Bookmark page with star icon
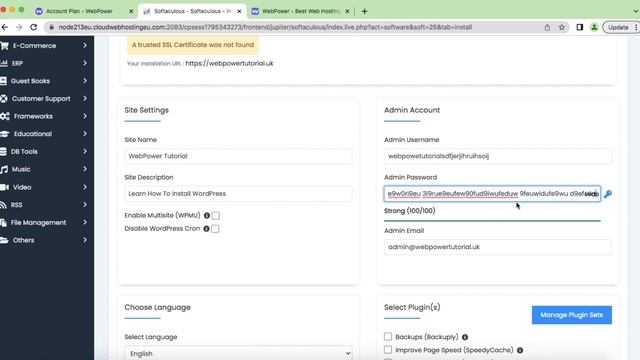 pos(562,27)
